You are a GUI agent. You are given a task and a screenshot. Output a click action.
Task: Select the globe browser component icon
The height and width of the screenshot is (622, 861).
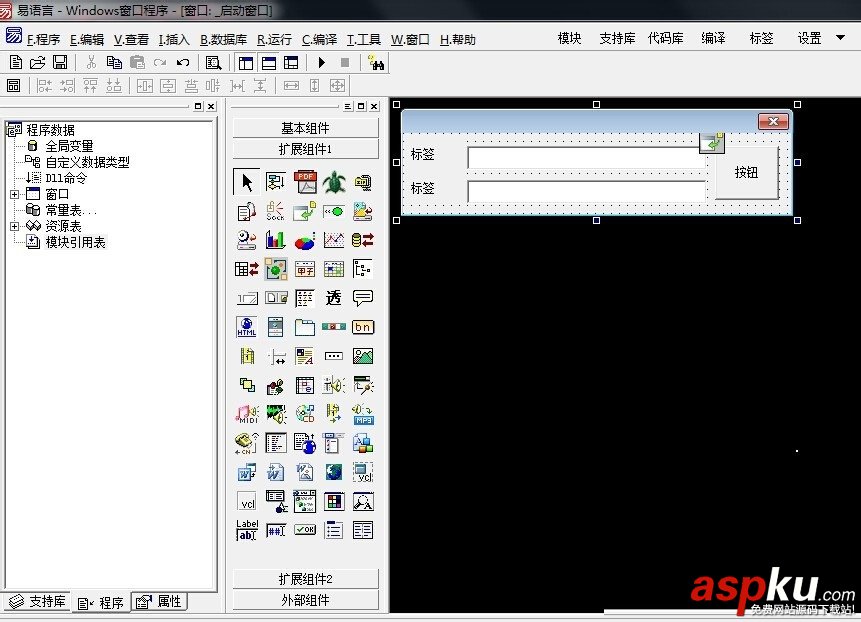click(x=334, y=472)
